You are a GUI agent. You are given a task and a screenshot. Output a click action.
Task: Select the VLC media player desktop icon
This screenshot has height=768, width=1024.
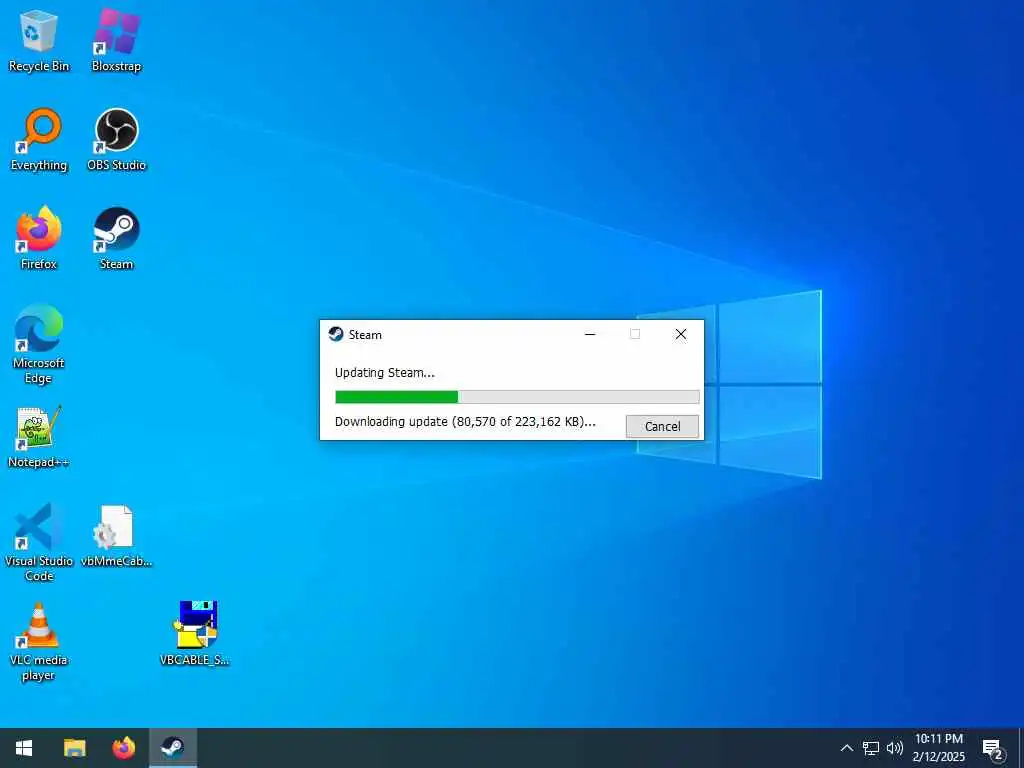39,641
